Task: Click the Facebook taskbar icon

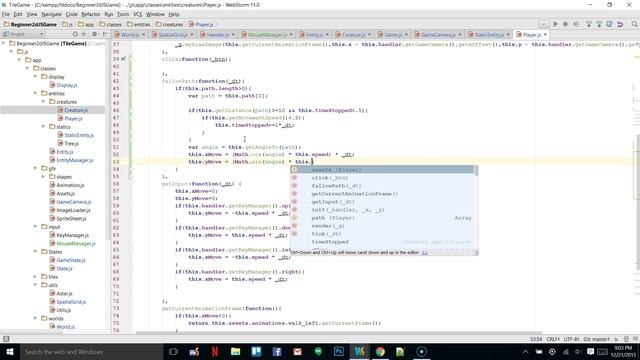Action: 277,351
